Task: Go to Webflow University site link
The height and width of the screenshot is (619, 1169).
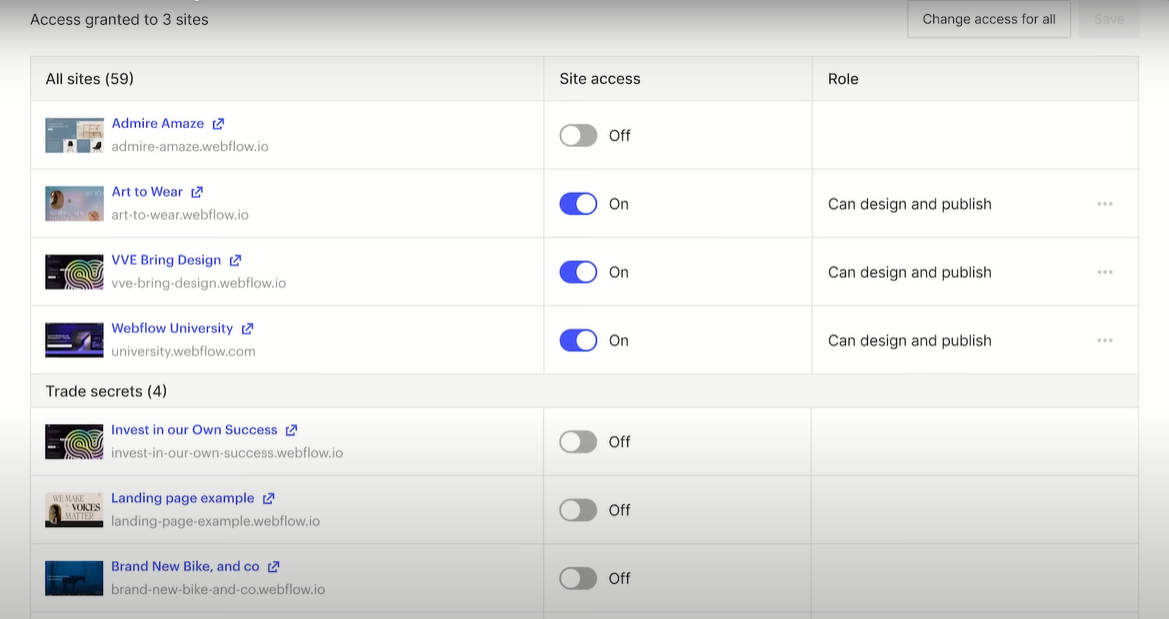Action: [172, 328]
